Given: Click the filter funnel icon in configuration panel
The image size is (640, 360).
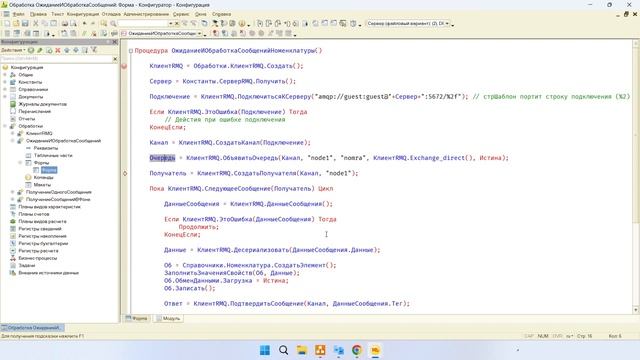Looking at the screenshot, I should (x=94, y=50).
